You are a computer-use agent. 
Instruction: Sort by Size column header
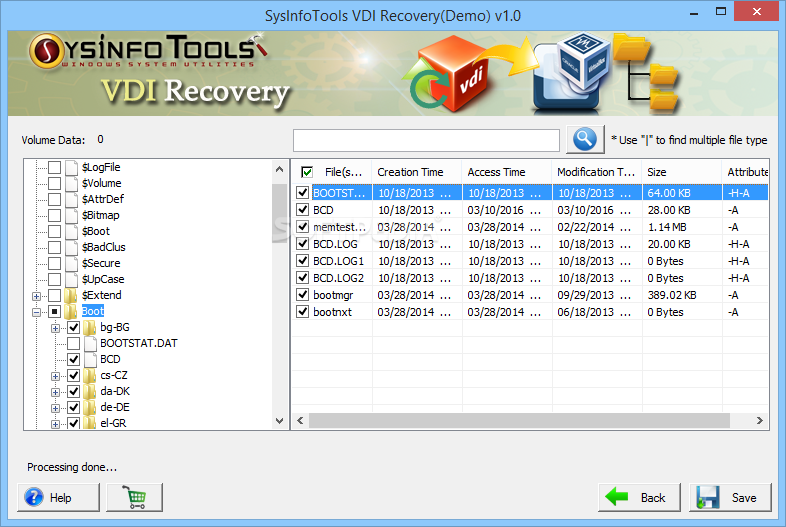(x=682, y=172)
